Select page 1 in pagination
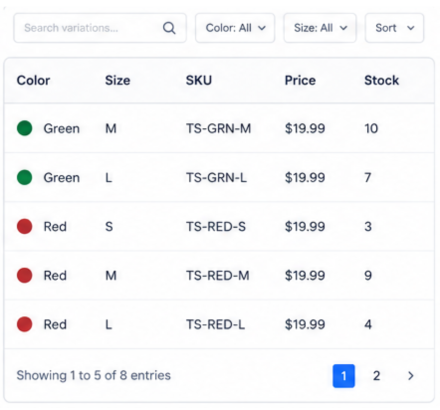This screenshot has height=410, width=440. (344, 376)
